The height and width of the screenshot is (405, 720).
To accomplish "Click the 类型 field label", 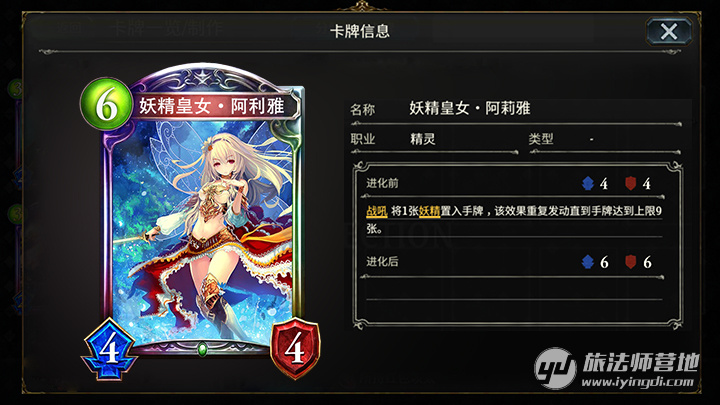I will coord(540,139).
